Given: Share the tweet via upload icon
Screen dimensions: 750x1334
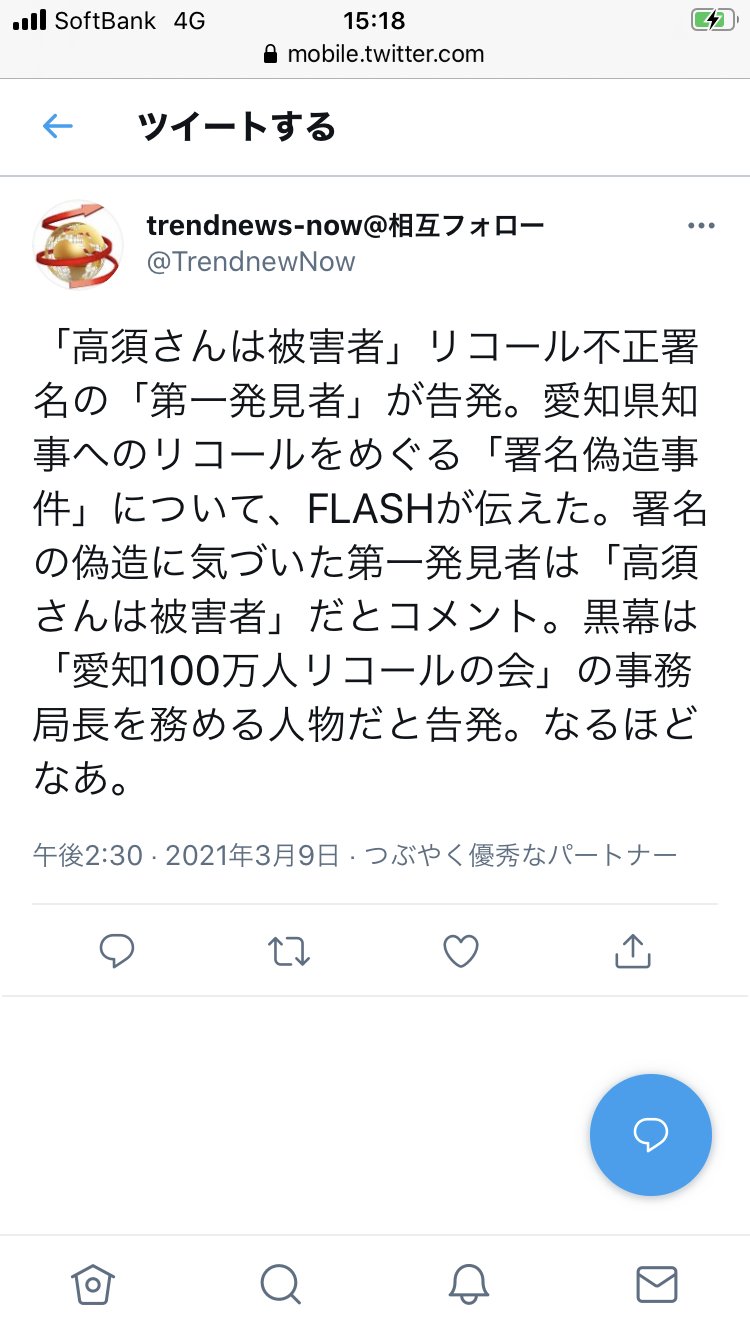Looking at the screenshot, I should point(632,951).
